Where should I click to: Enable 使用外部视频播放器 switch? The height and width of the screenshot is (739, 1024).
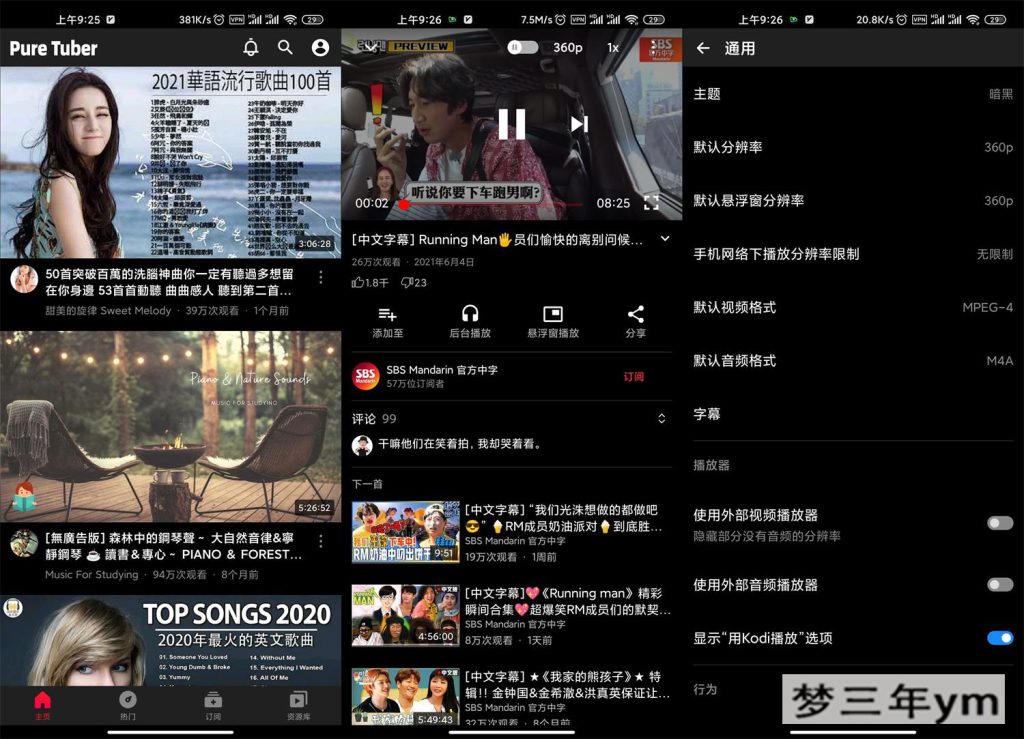[x=1000, y=523]
